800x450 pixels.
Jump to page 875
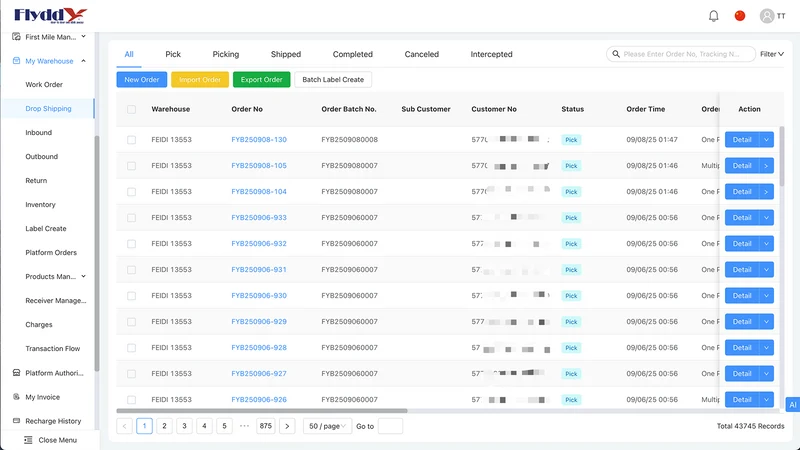coord(266,426)
